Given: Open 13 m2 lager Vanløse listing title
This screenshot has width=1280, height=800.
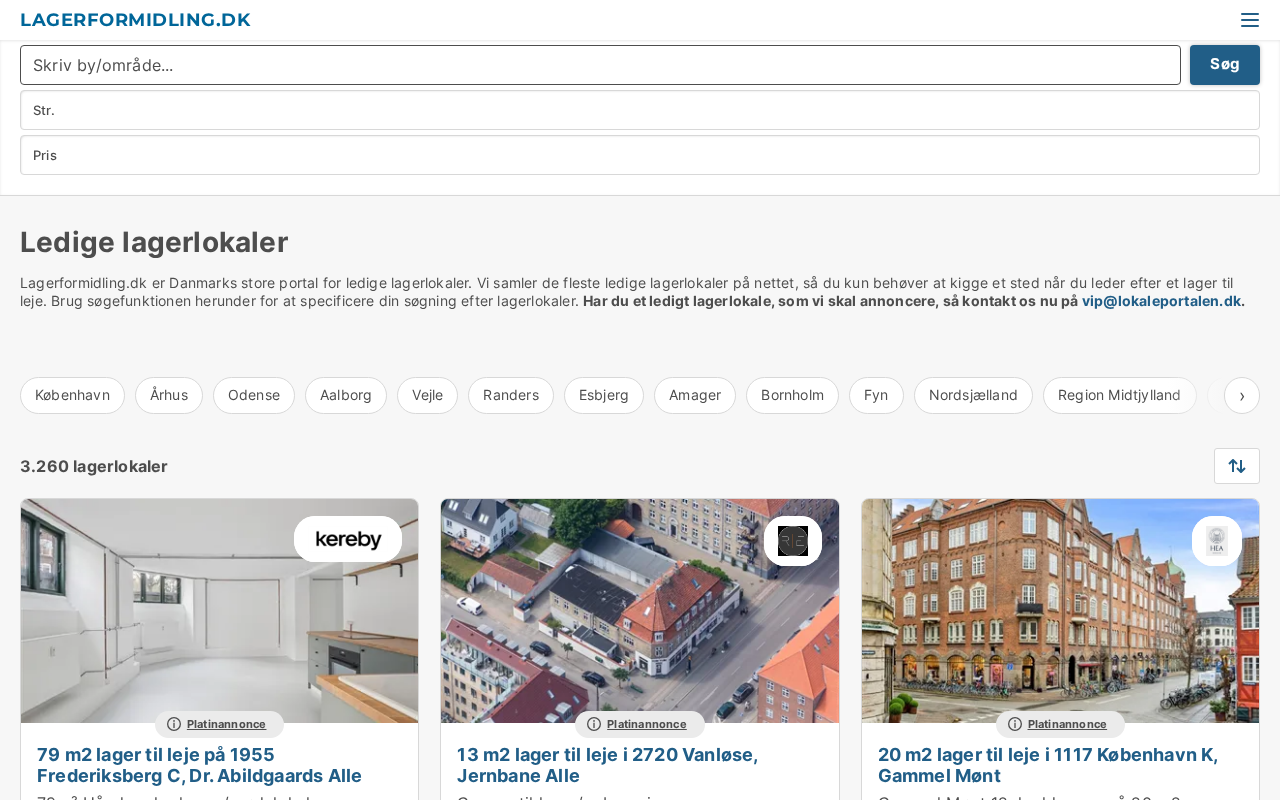Looking at the screenshot, I should (x=607, y=765).
